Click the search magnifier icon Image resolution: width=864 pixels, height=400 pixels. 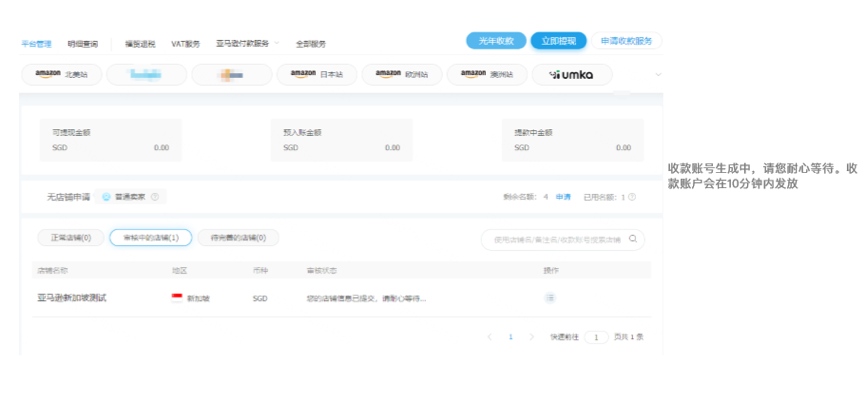pos(633,239)
